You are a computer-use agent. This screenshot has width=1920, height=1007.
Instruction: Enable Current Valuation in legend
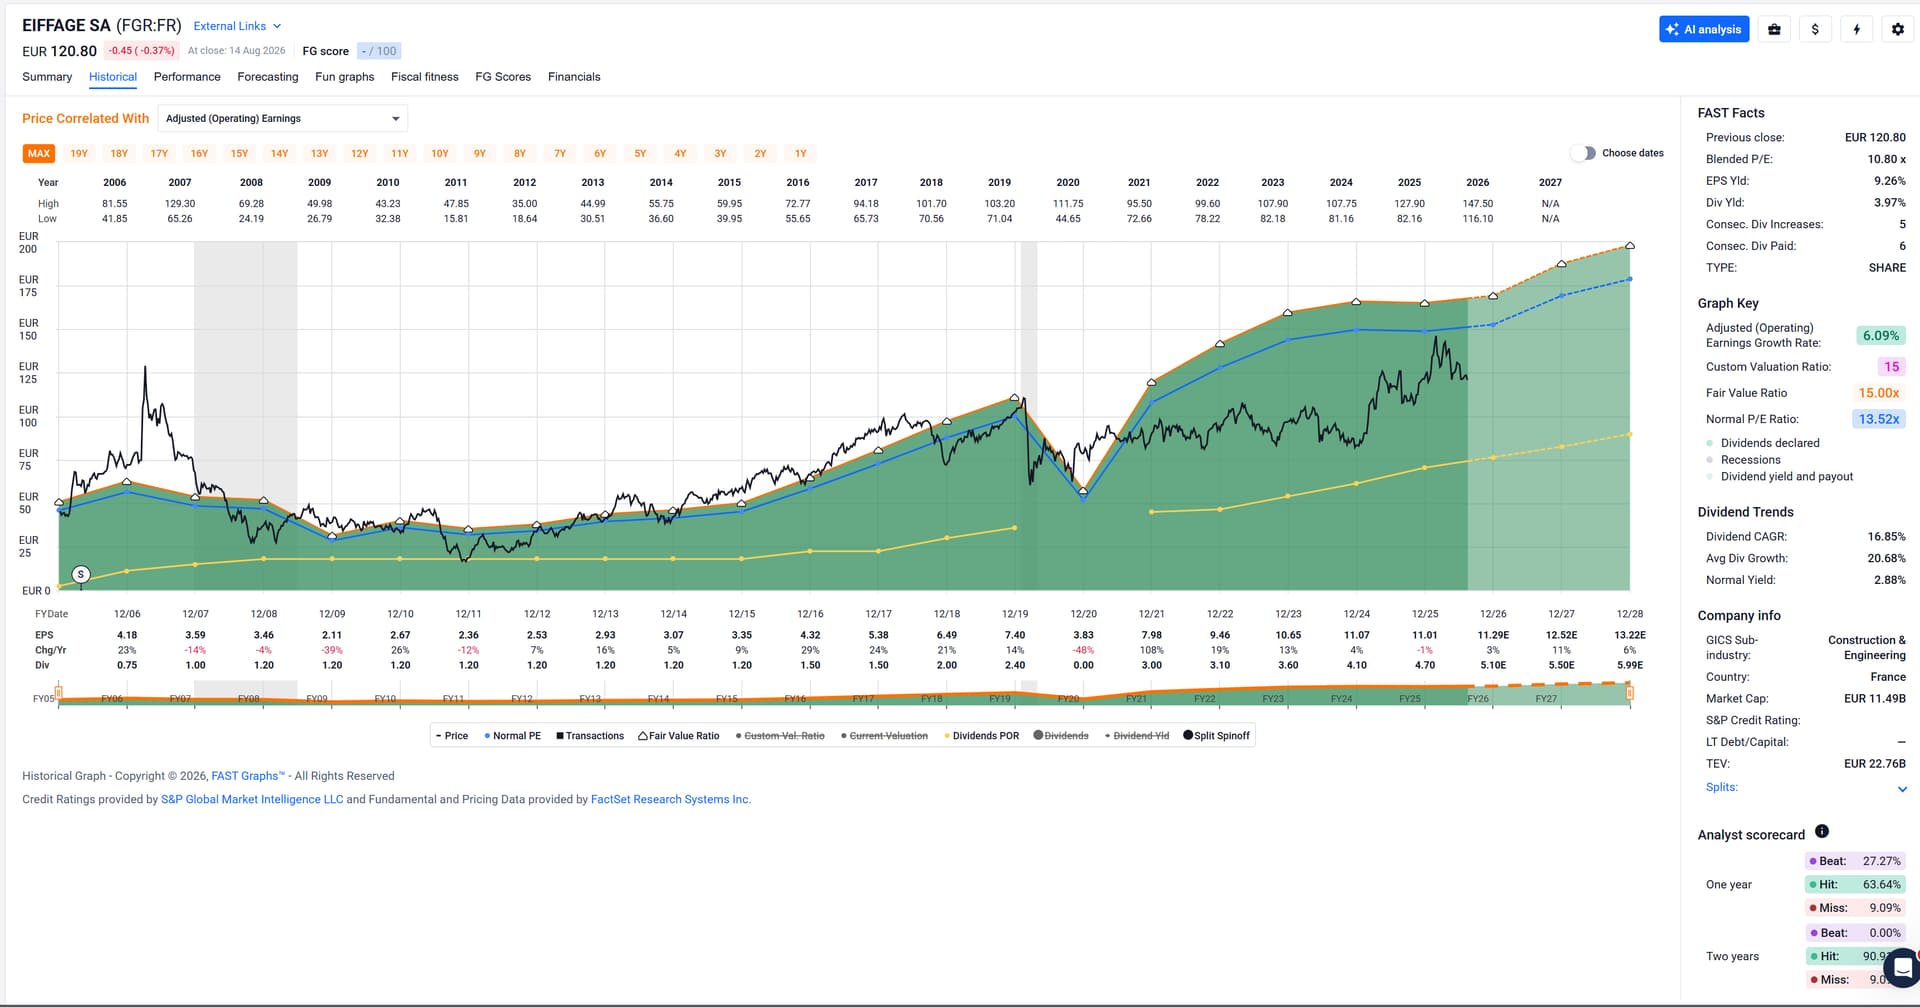point(884,736)
